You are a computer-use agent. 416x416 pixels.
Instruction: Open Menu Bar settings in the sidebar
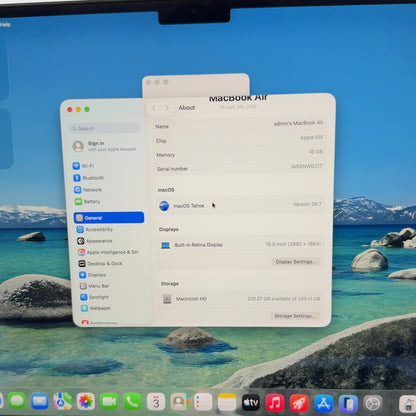coord(95,286)
